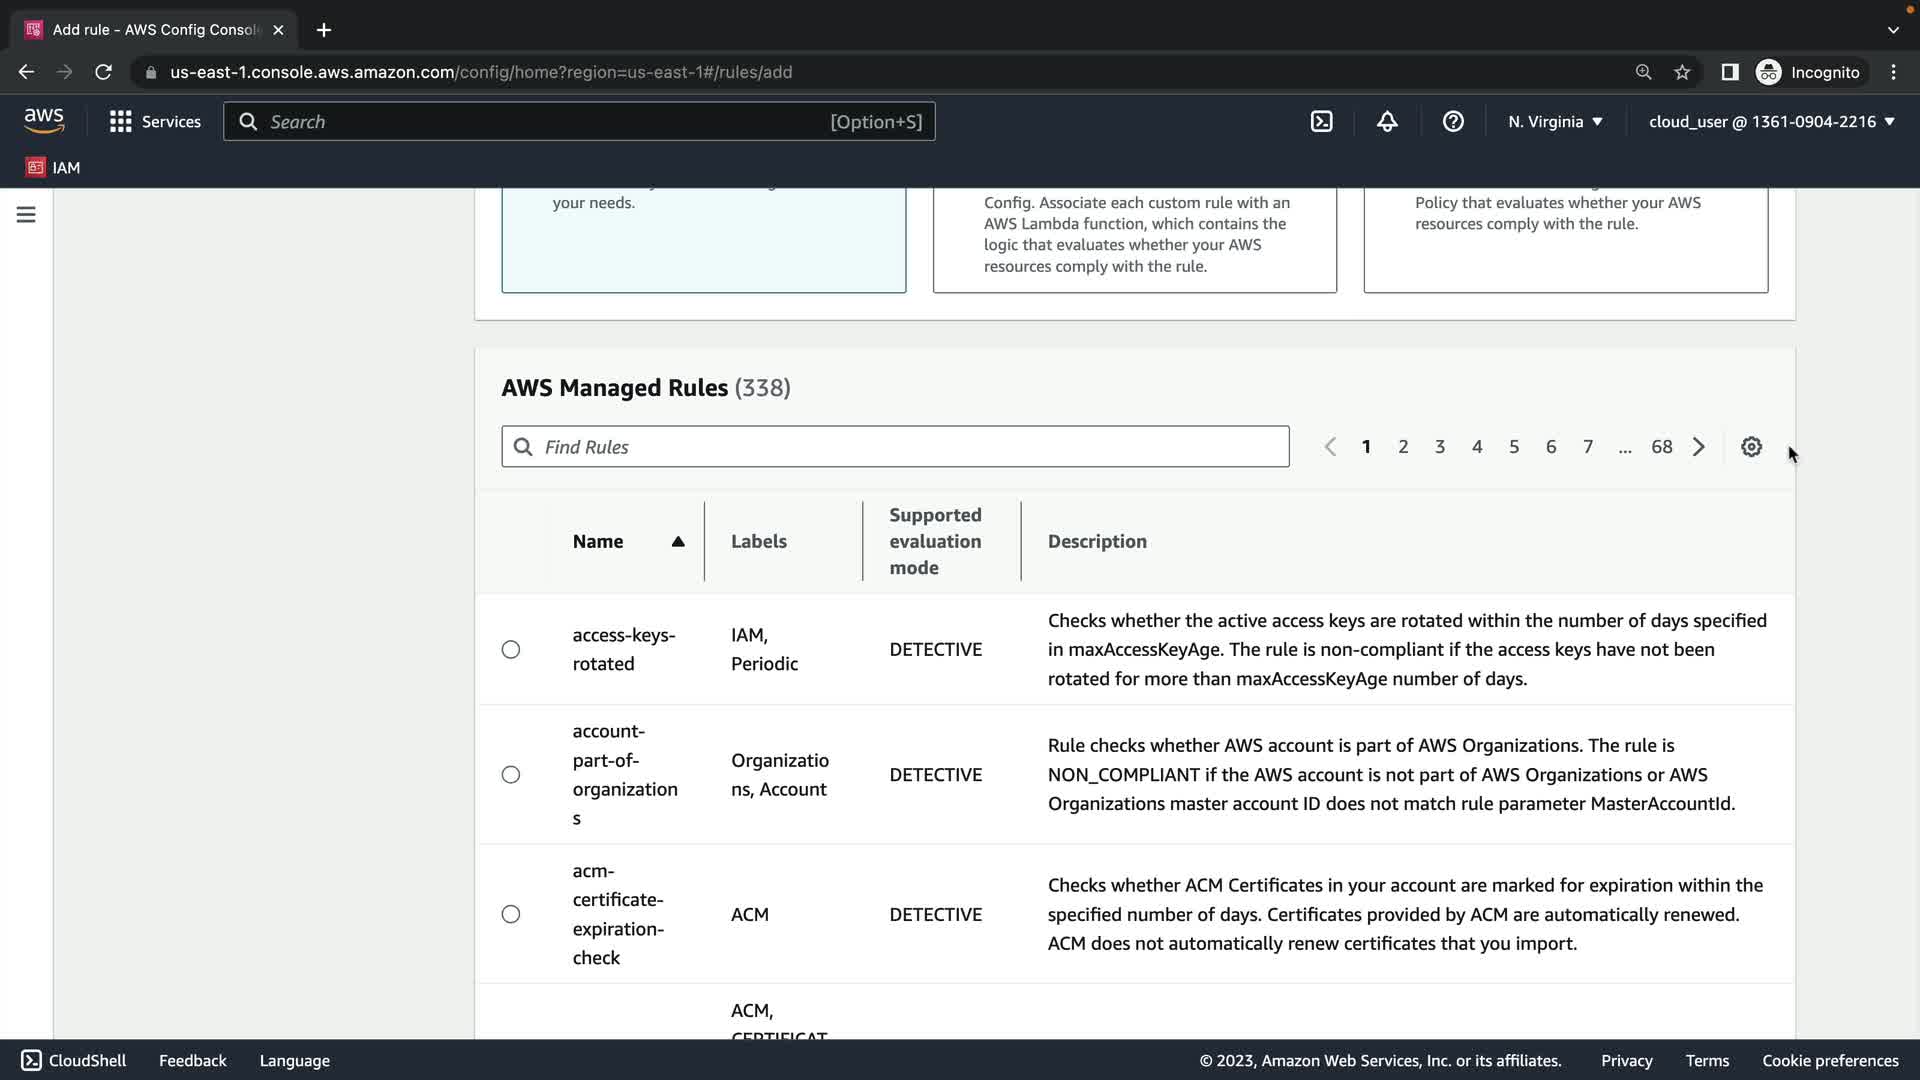Select the account-part-of-organizations rule
The height and width of the screenshot is (1080, 1920).
pos(511,775)
